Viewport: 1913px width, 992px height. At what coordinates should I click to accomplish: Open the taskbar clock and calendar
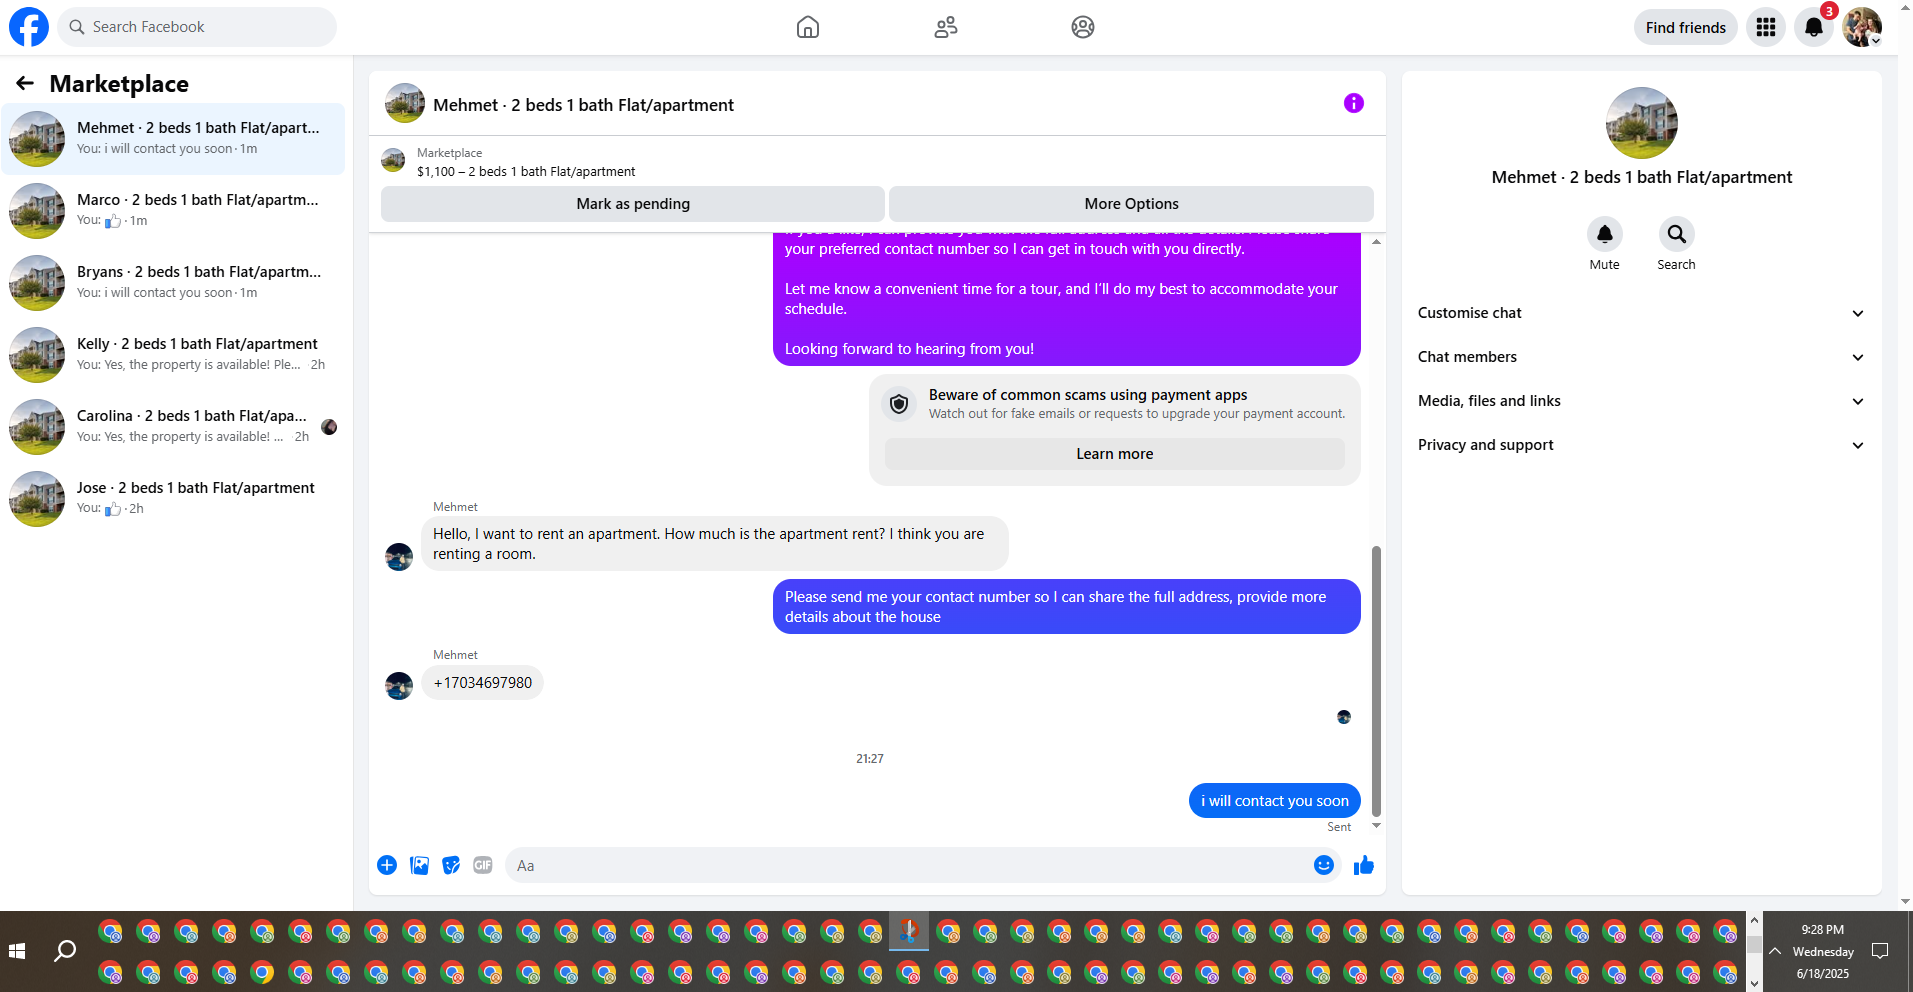(x=1823, y=951)
